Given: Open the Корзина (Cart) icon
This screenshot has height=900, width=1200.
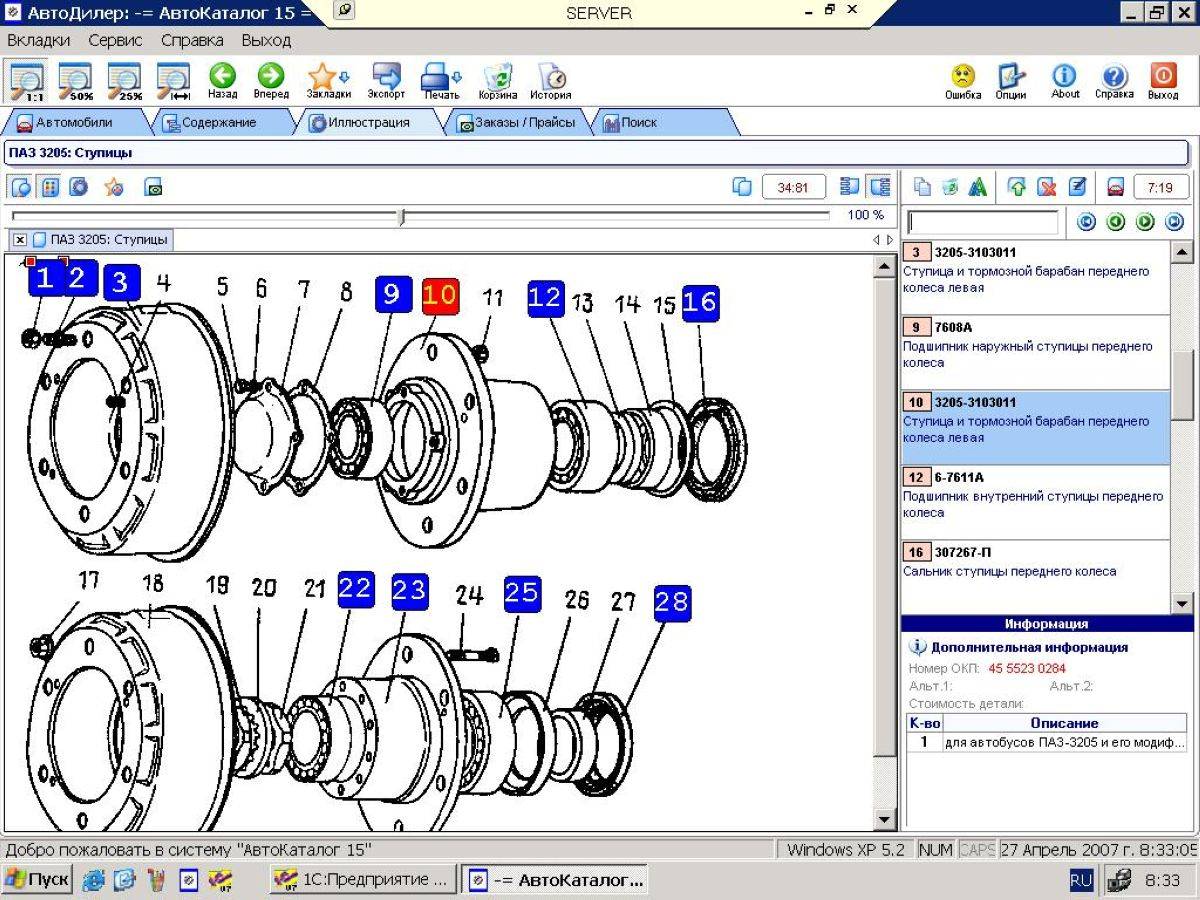Looking at the screenshot, I should (x=498, y=81).
